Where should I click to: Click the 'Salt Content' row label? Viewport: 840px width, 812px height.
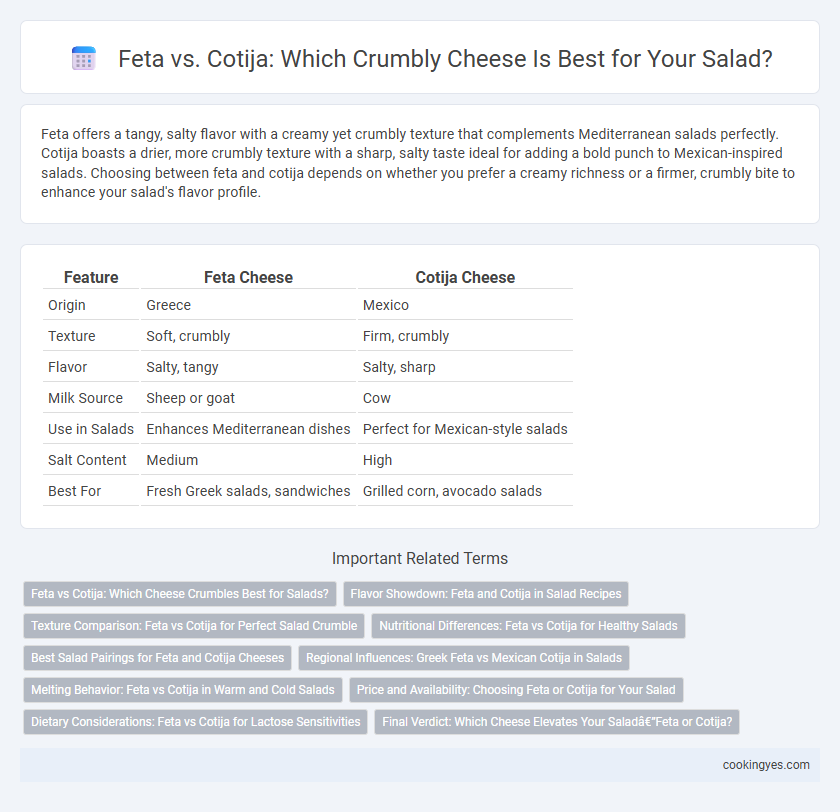(87, 460)
